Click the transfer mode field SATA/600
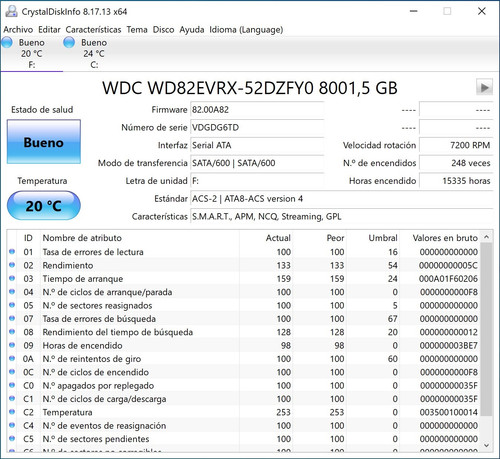 click(x=257, y=163)
